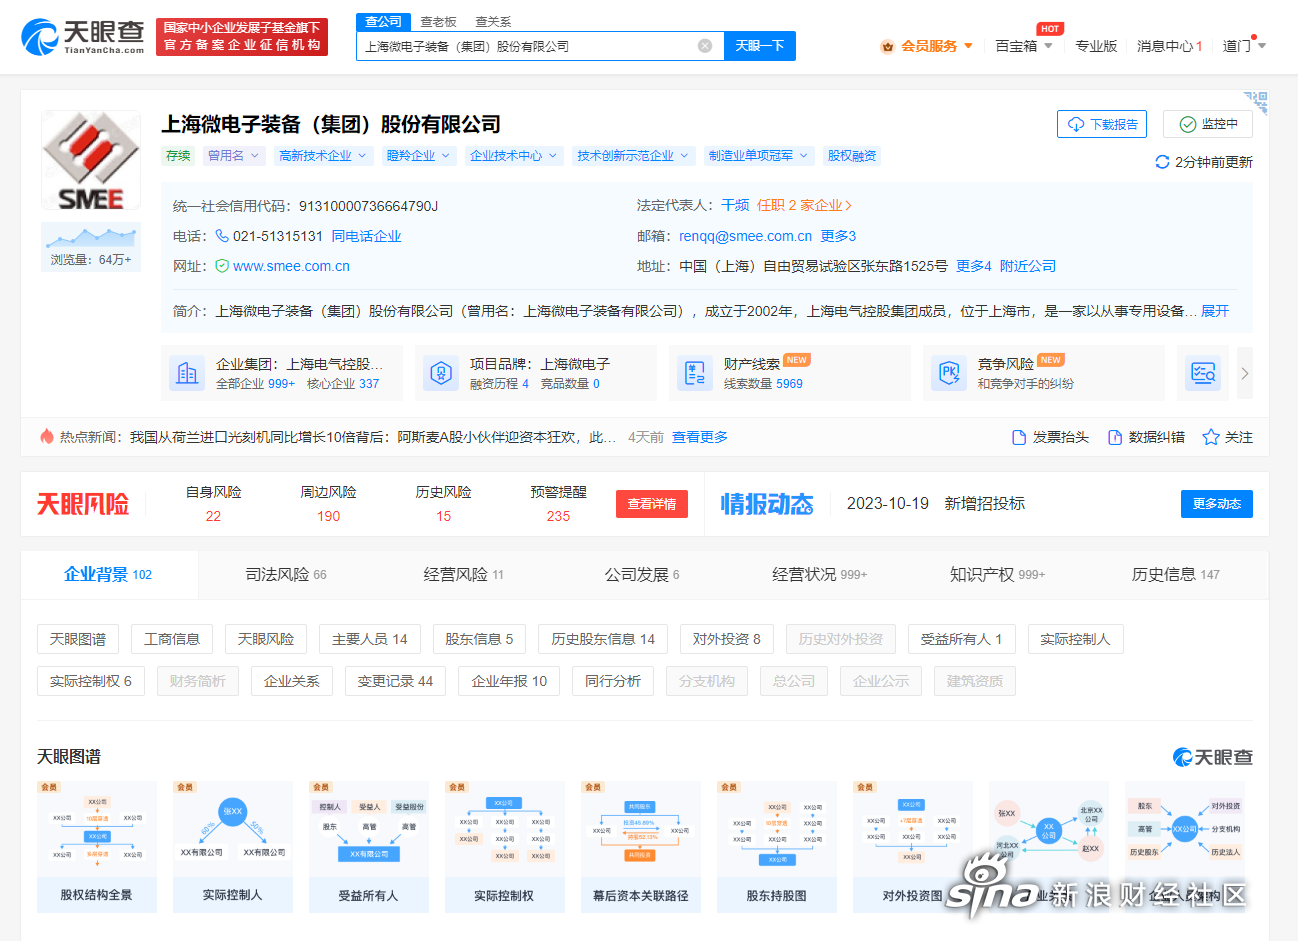Click the star 关注 follow icon
1298x941 pixels.
(x=1211, y=437)
